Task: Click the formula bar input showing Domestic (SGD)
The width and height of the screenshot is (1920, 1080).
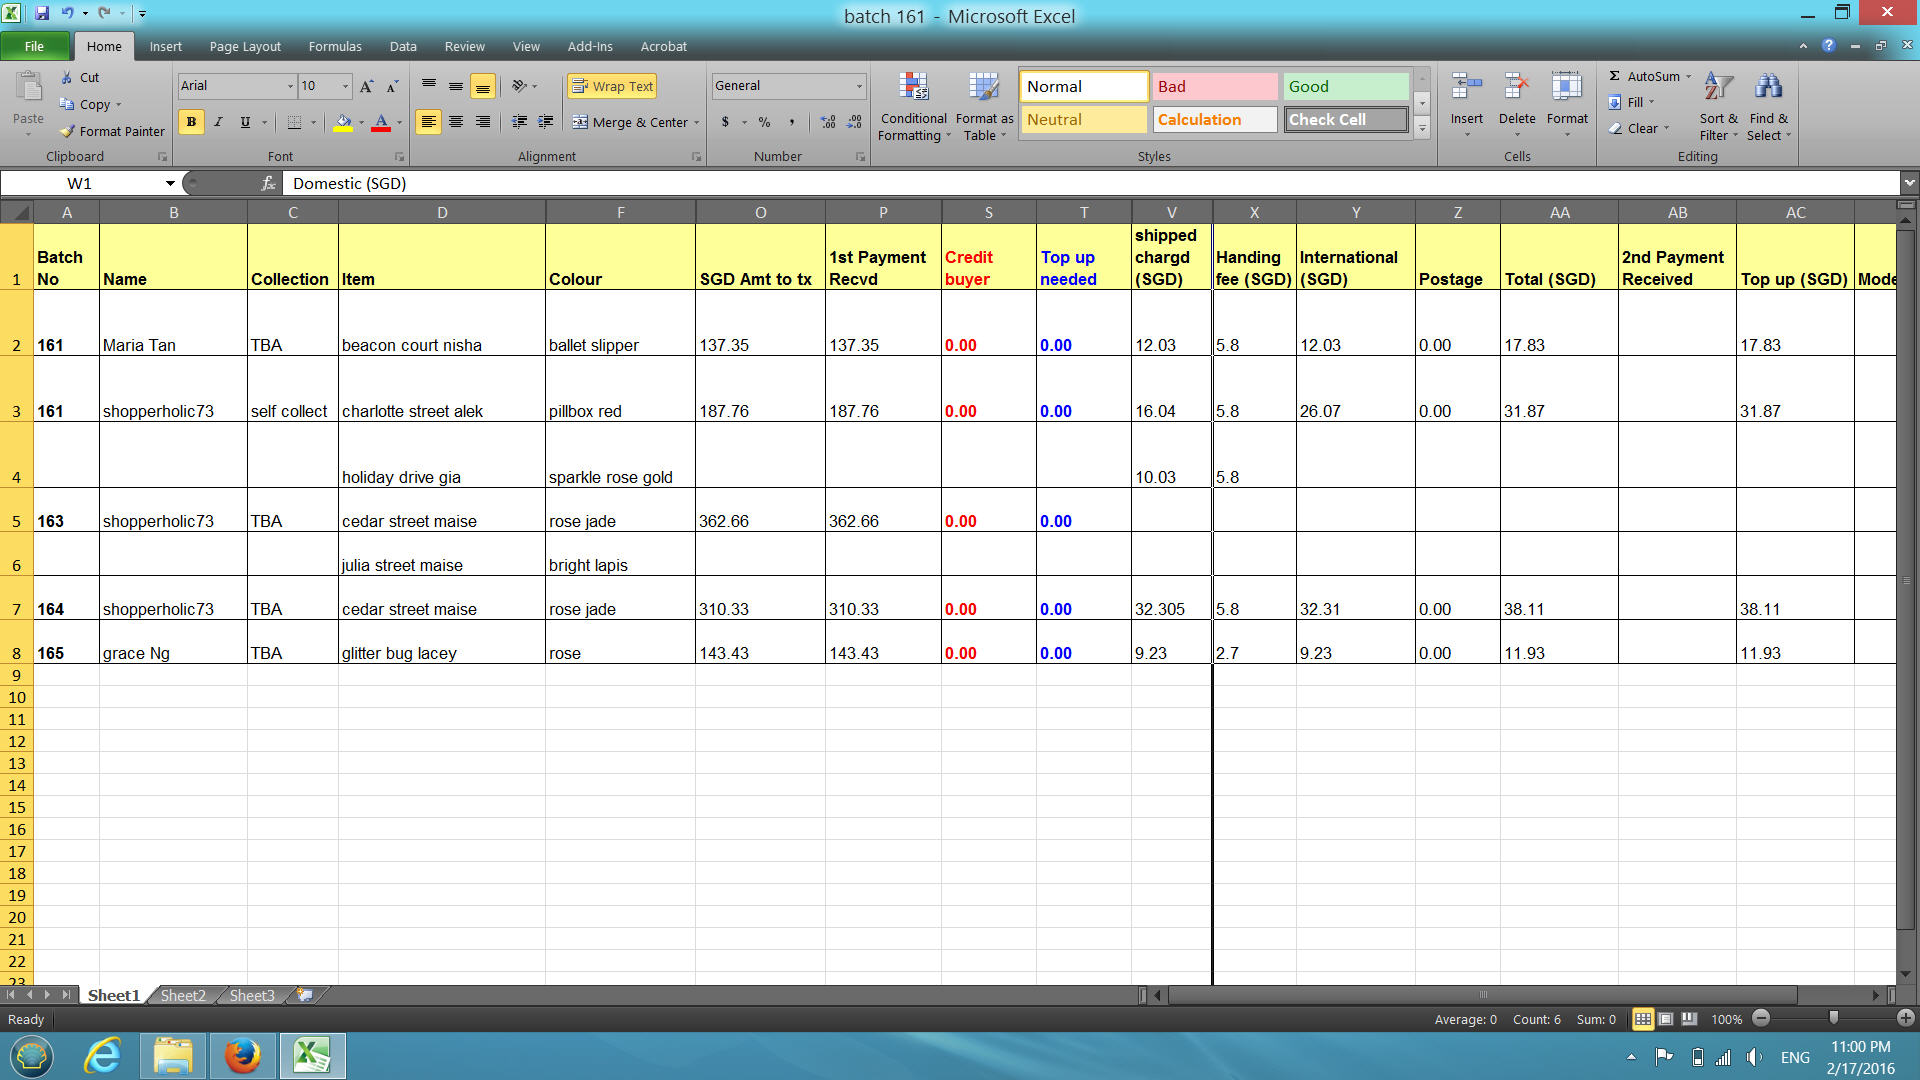Action: [x=1092, y=183]
